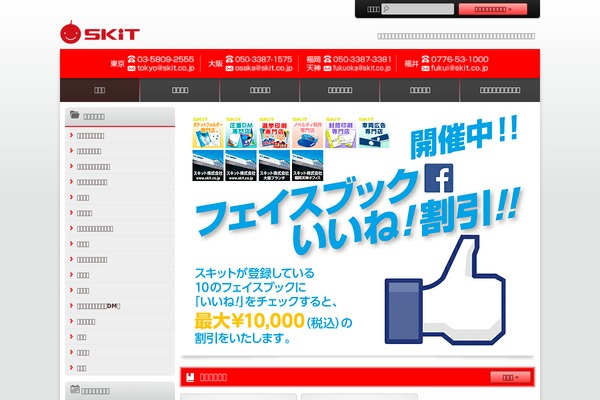Open the fukuoka@skit.co.jp email link
This screenshot has width=600, height=400.
point(362,68)
